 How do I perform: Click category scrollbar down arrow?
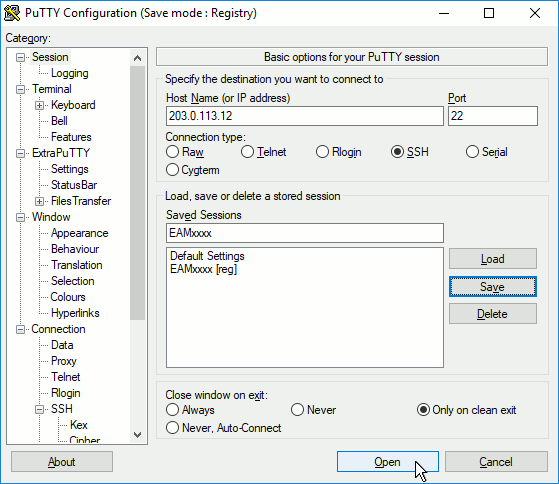pyautogui.click(x=138, y=435)
